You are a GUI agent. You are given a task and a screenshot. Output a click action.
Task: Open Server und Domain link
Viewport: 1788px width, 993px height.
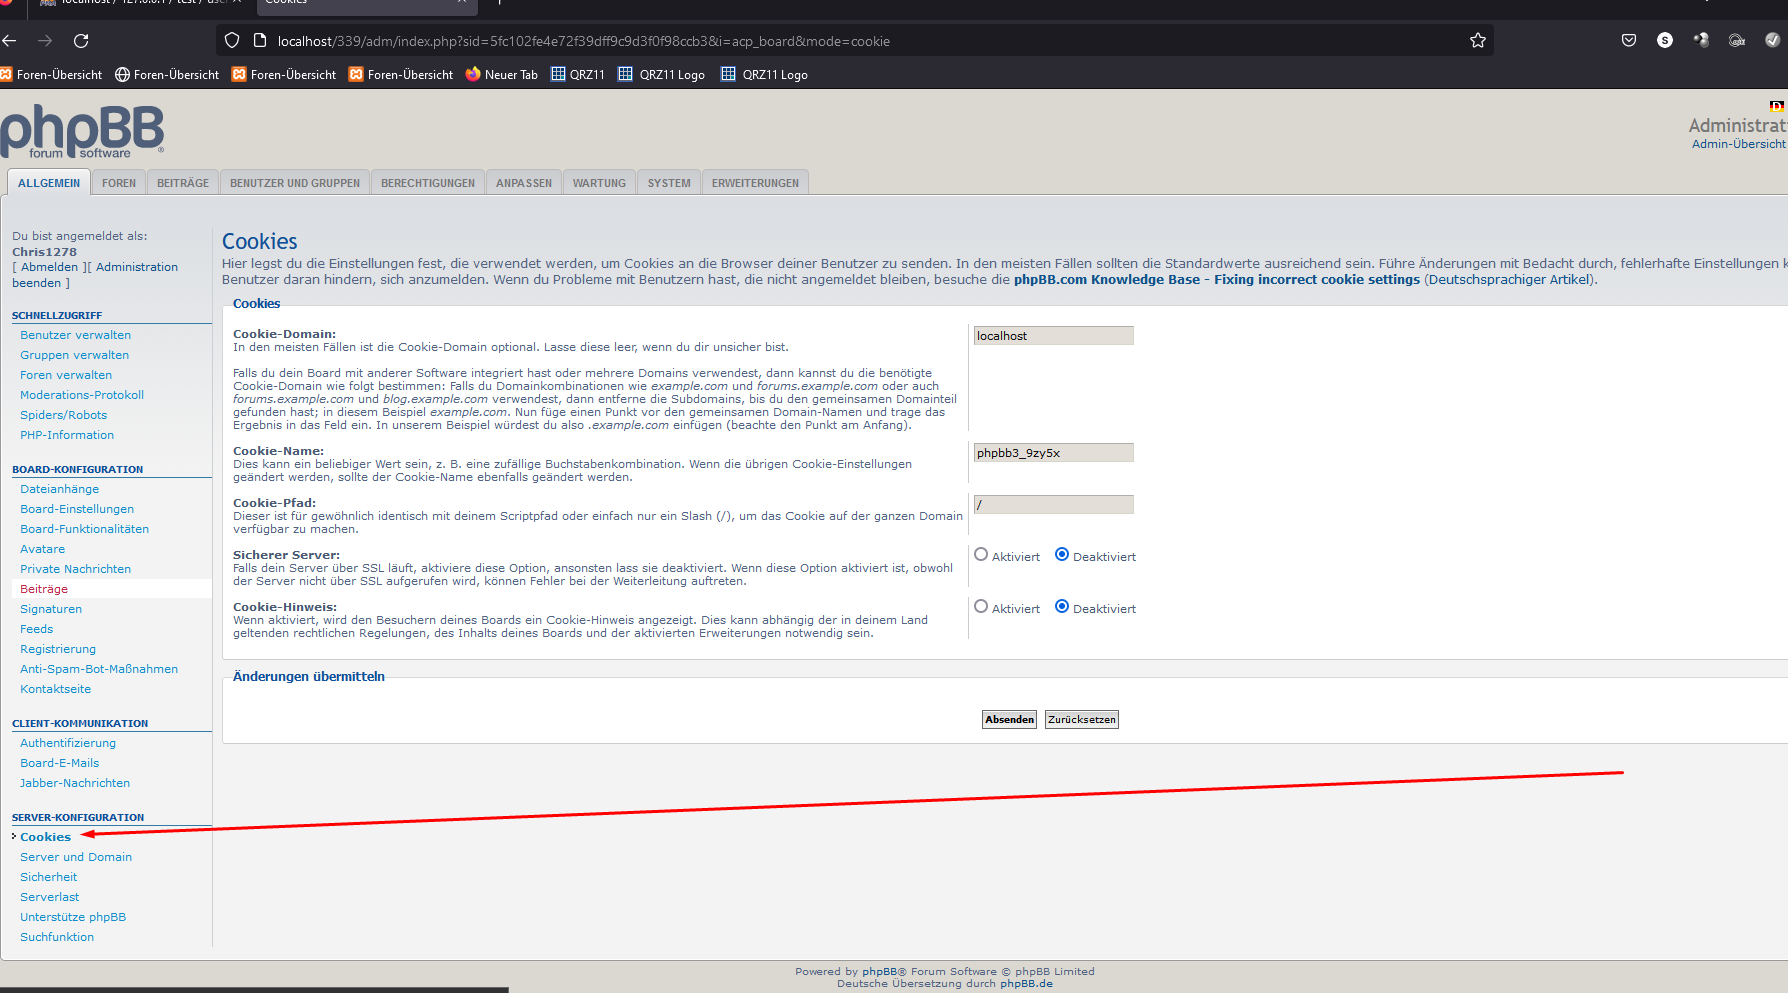click(x=76, y=857)
